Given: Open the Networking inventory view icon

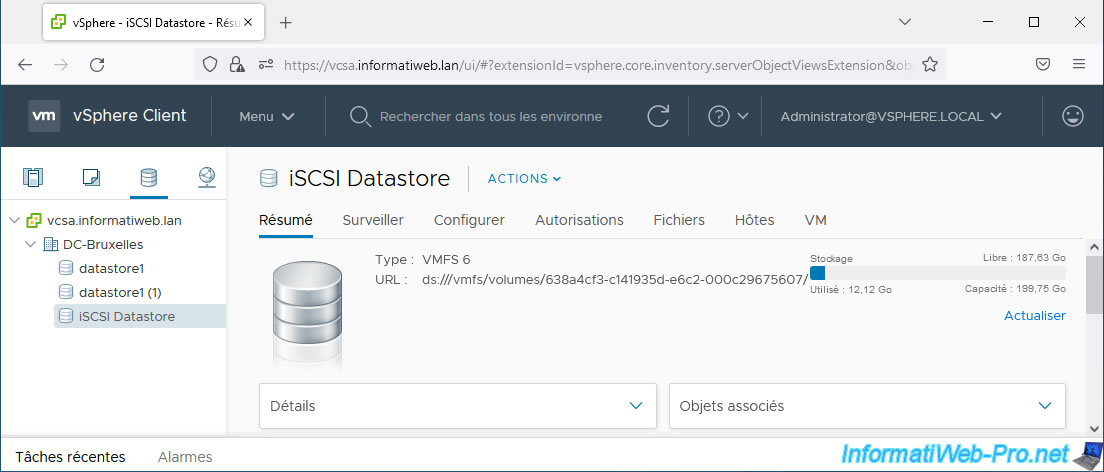Looking at the screenshot, I should click(x=206, y=178).
